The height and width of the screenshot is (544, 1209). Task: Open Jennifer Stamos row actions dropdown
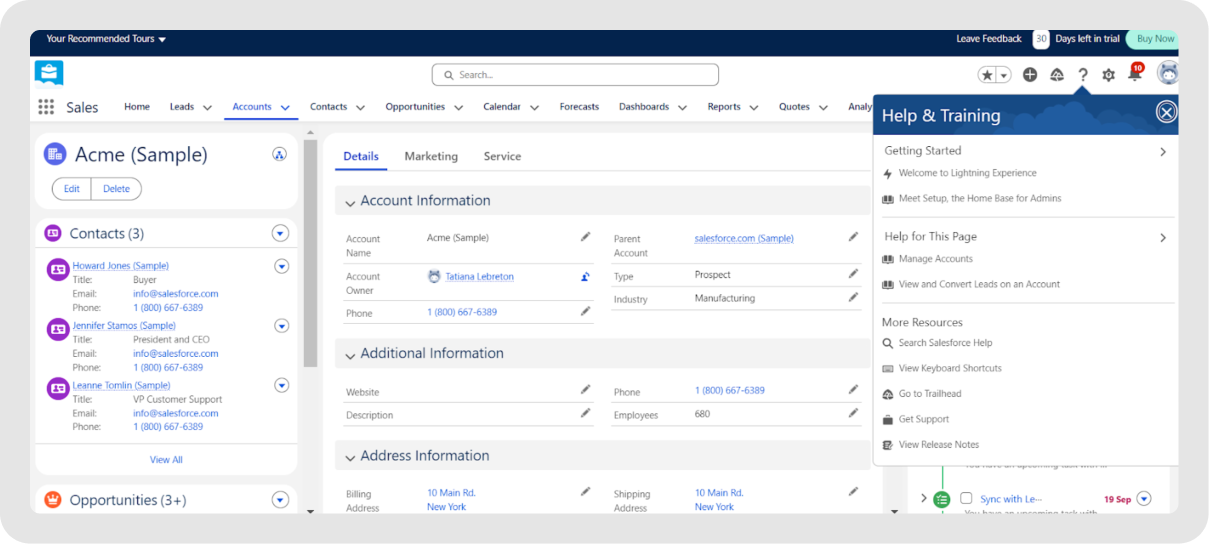[281, 326]
